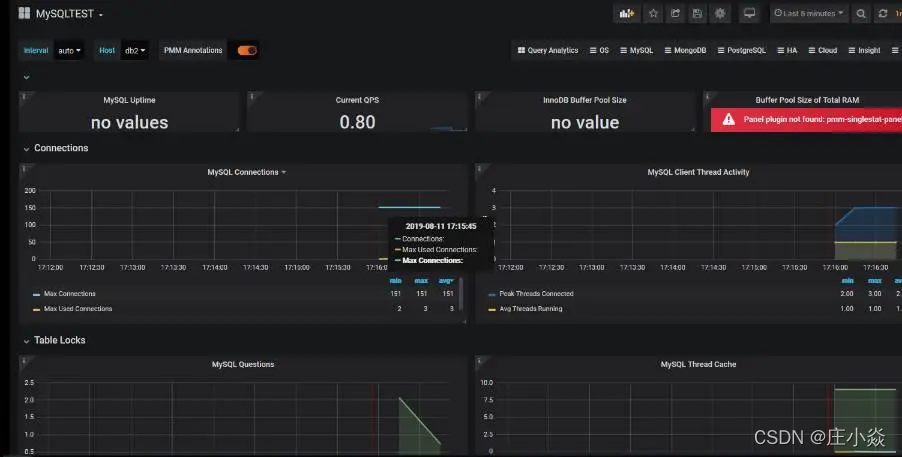Click the Avg Threads Running legend color swatch

coord(492,310)
